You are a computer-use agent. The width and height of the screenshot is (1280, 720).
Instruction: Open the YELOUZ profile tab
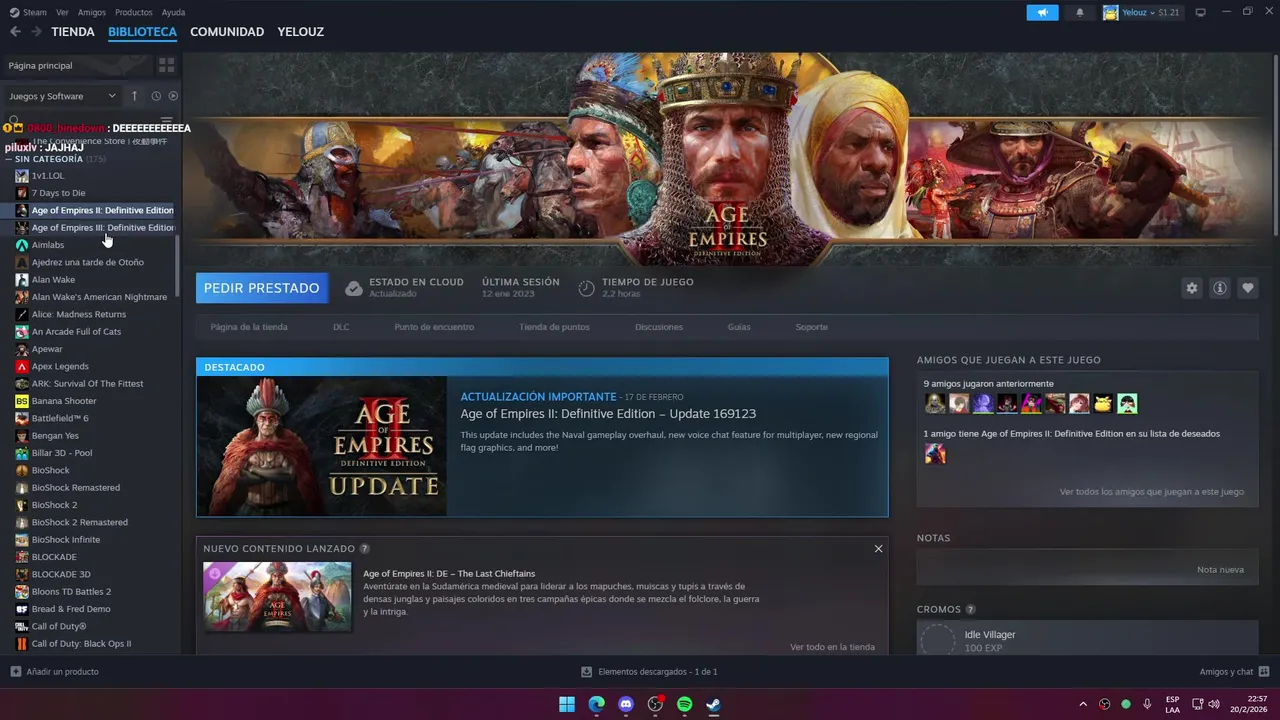(x=301, y=32)
